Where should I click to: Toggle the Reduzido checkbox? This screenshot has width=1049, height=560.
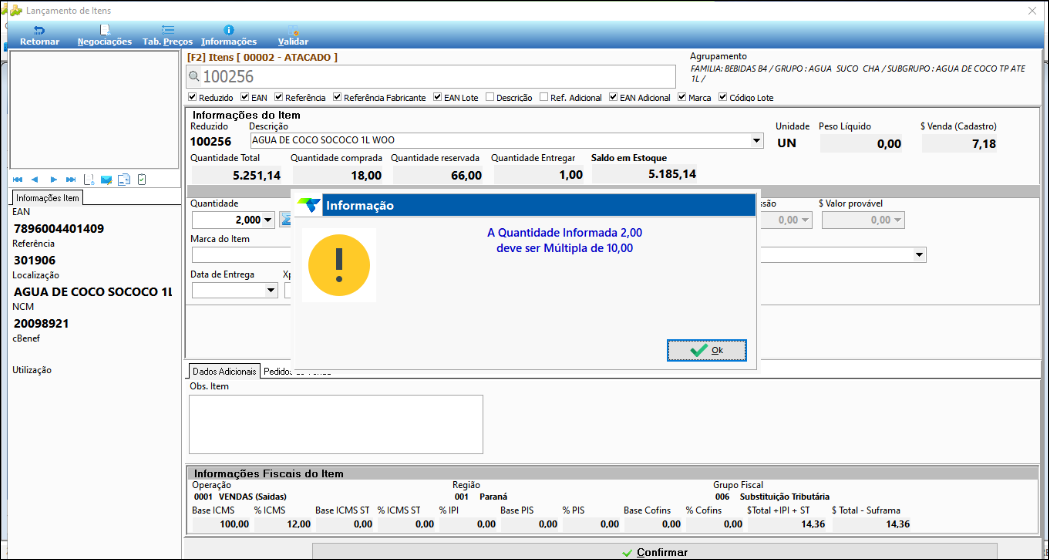[x=193, y=97]
